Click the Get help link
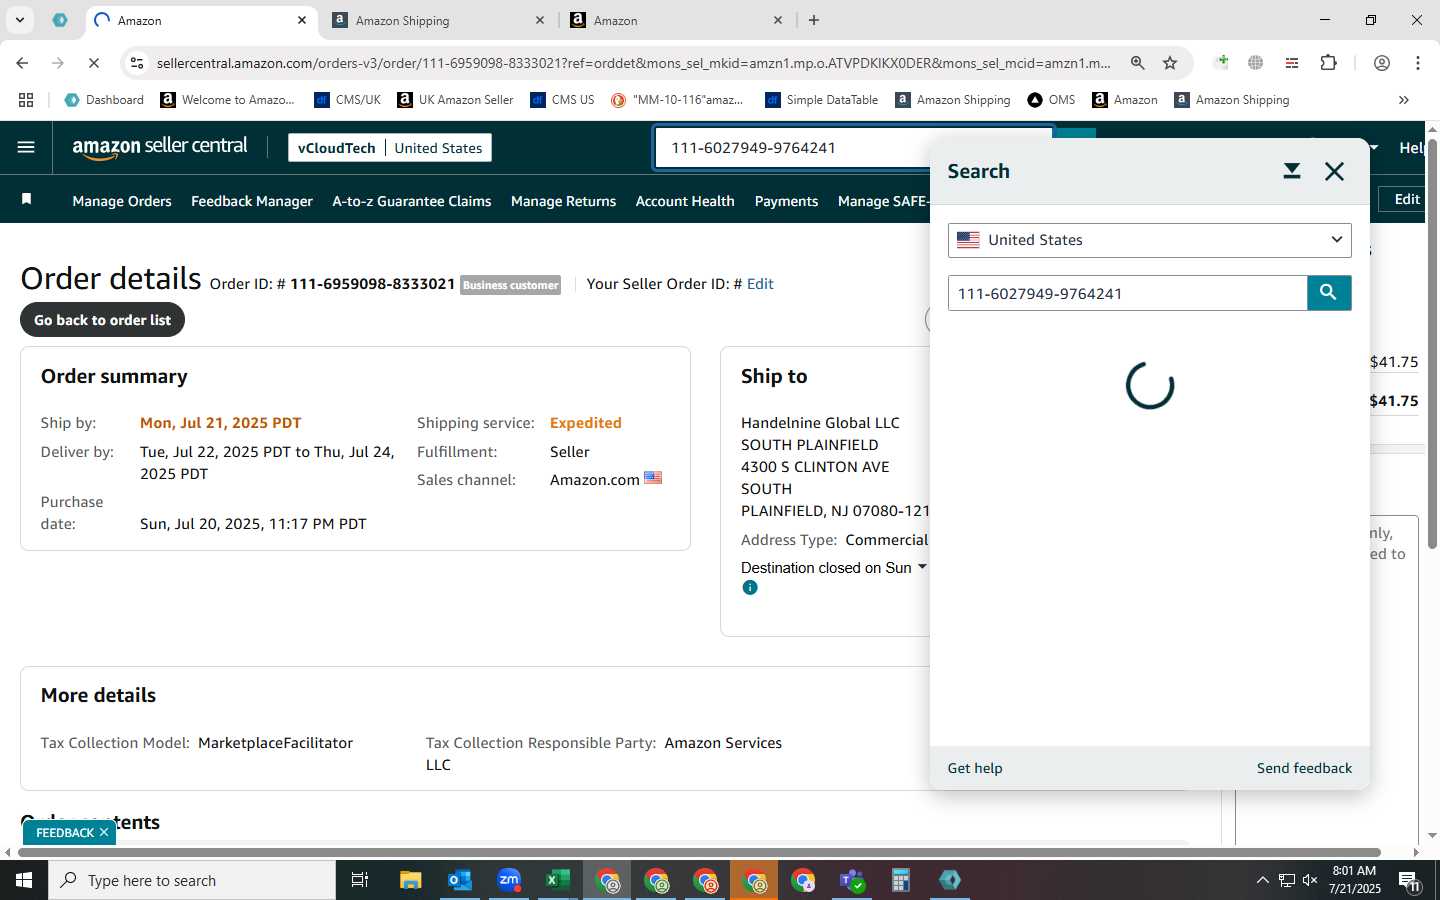 coord(975,768)
